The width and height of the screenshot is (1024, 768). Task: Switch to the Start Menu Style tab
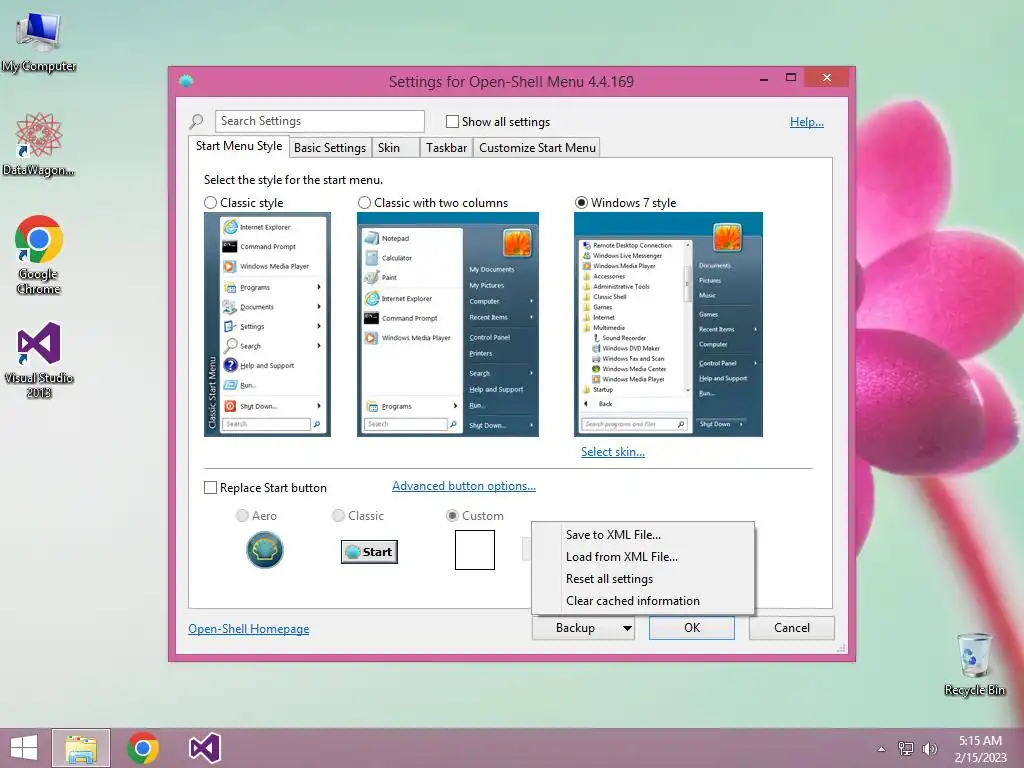(x=239, y=146)
